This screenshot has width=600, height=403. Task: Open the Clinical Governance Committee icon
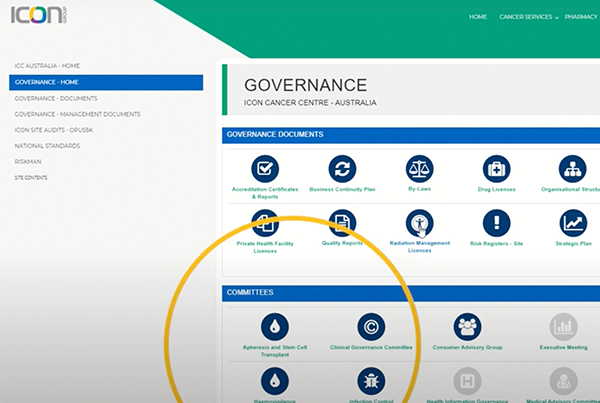tap(371, 327)
